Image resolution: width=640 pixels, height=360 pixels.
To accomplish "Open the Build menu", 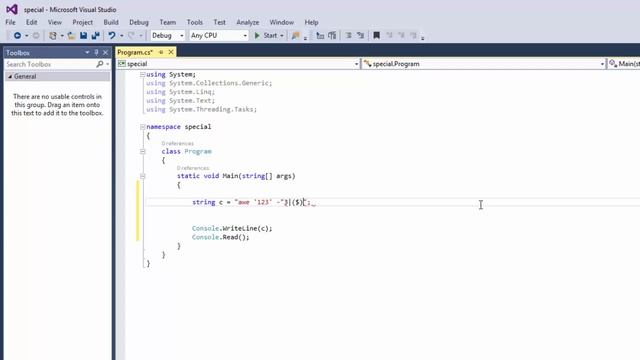I will tap(111, 22).
